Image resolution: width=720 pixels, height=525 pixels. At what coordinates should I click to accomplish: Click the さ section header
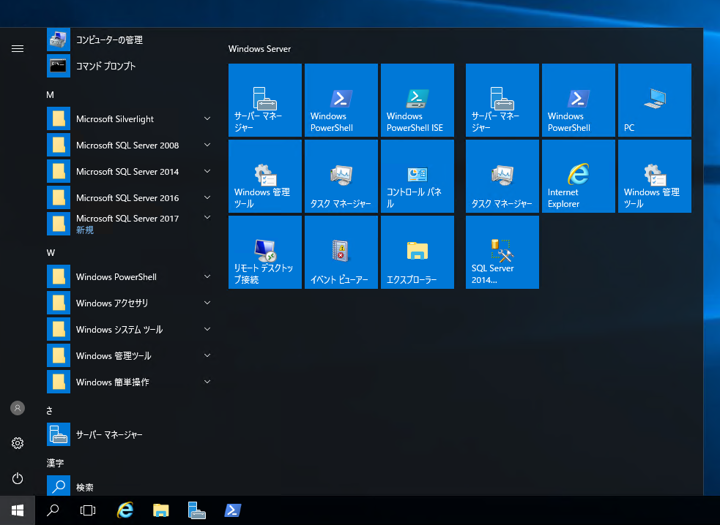point(50,411)
